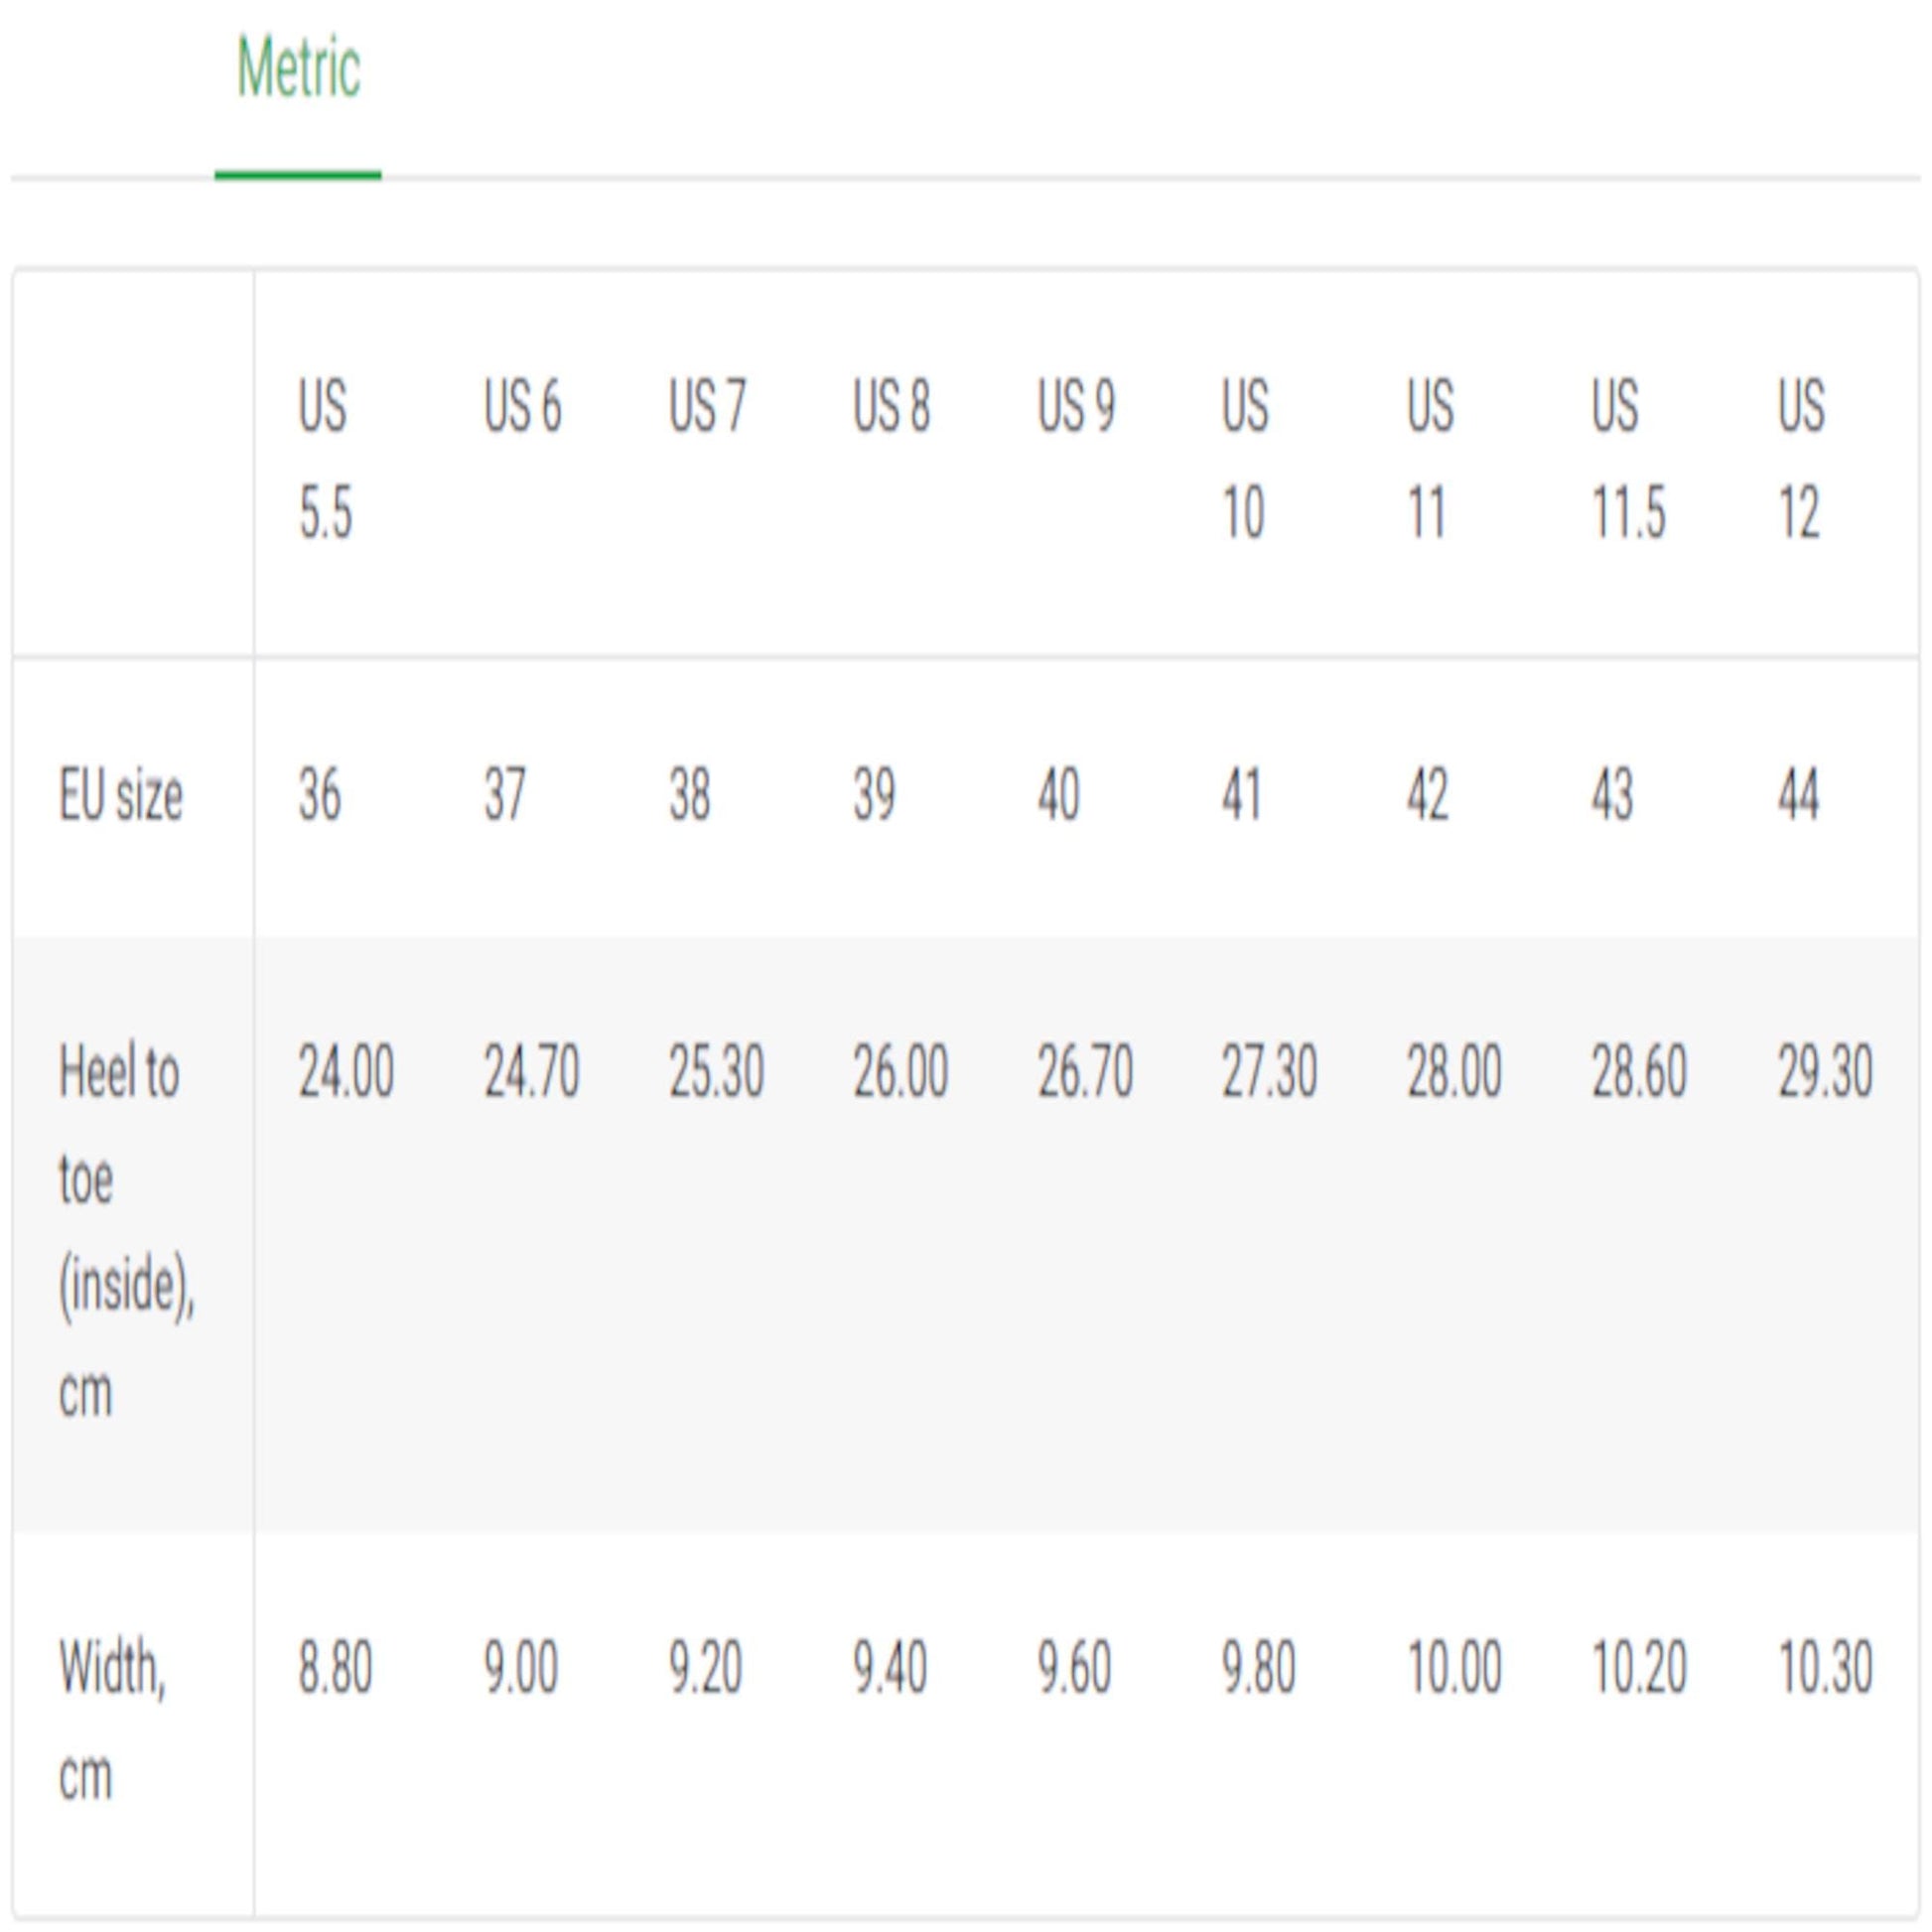Select the US 8 column header
This screenshot has height=1932, width=1932.
891,407
